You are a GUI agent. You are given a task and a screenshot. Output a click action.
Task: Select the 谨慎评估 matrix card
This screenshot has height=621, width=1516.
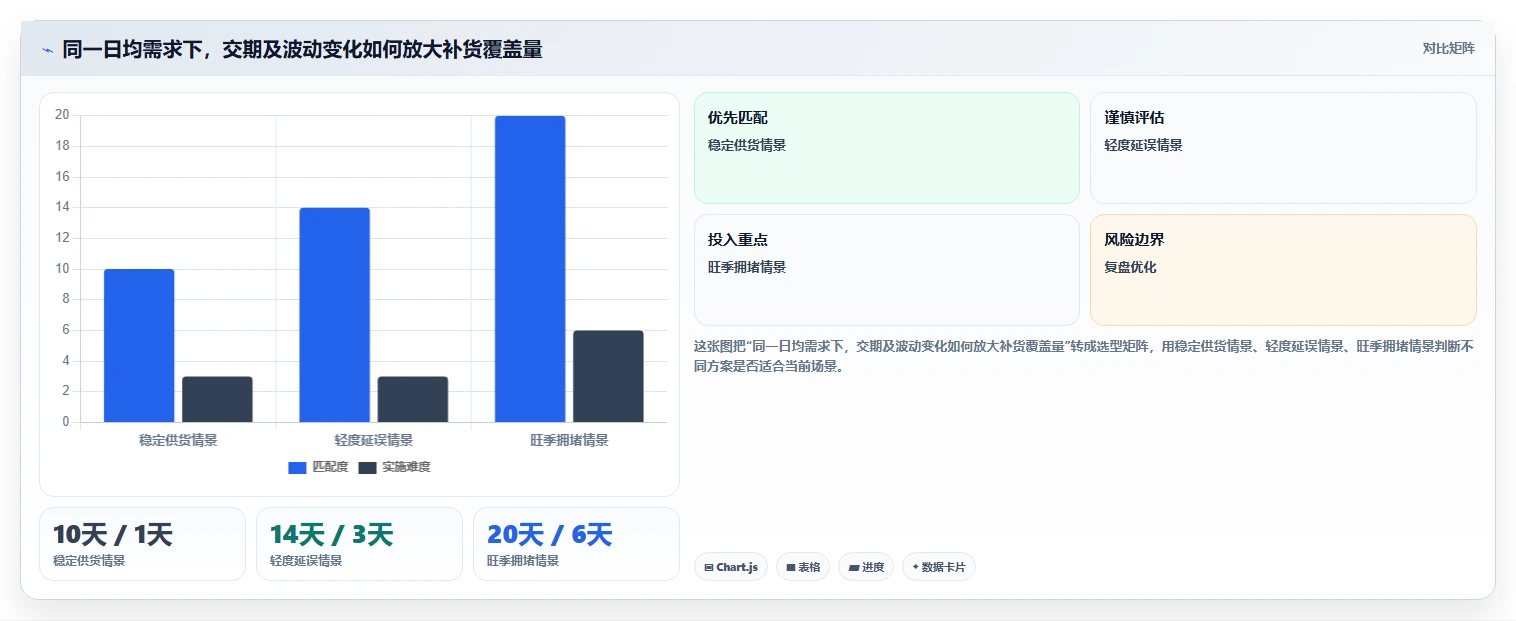click(x=1283, y=148)
